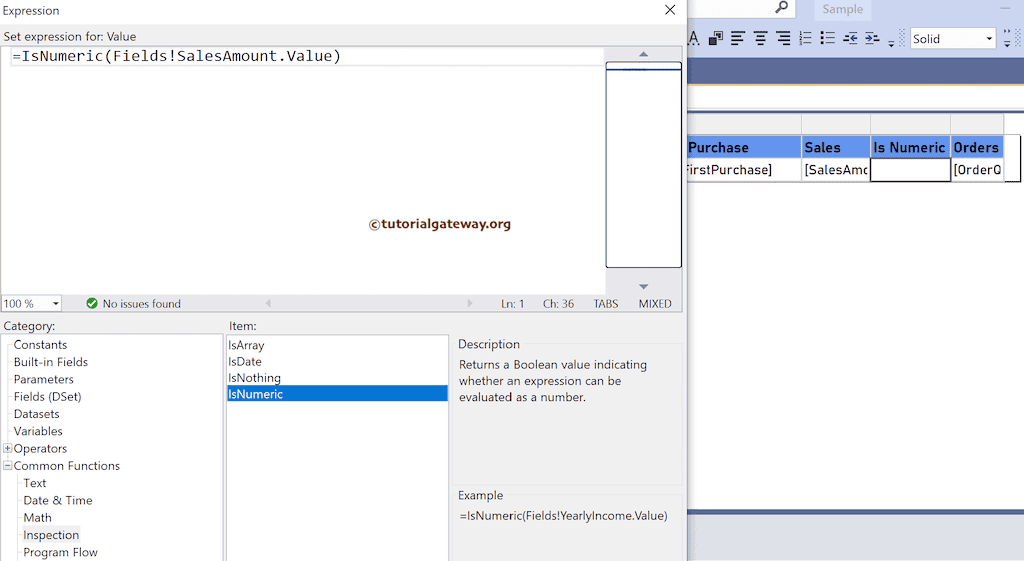1024x561 pixels.
Task: Center align text
Action: [760, 39]
